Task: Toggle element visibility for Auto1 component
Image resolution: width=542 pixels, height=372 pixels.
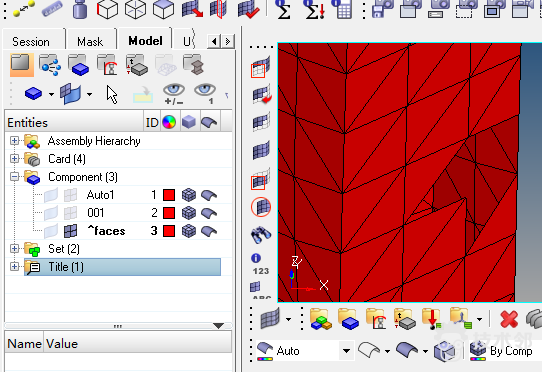Action: pos(71,195)
